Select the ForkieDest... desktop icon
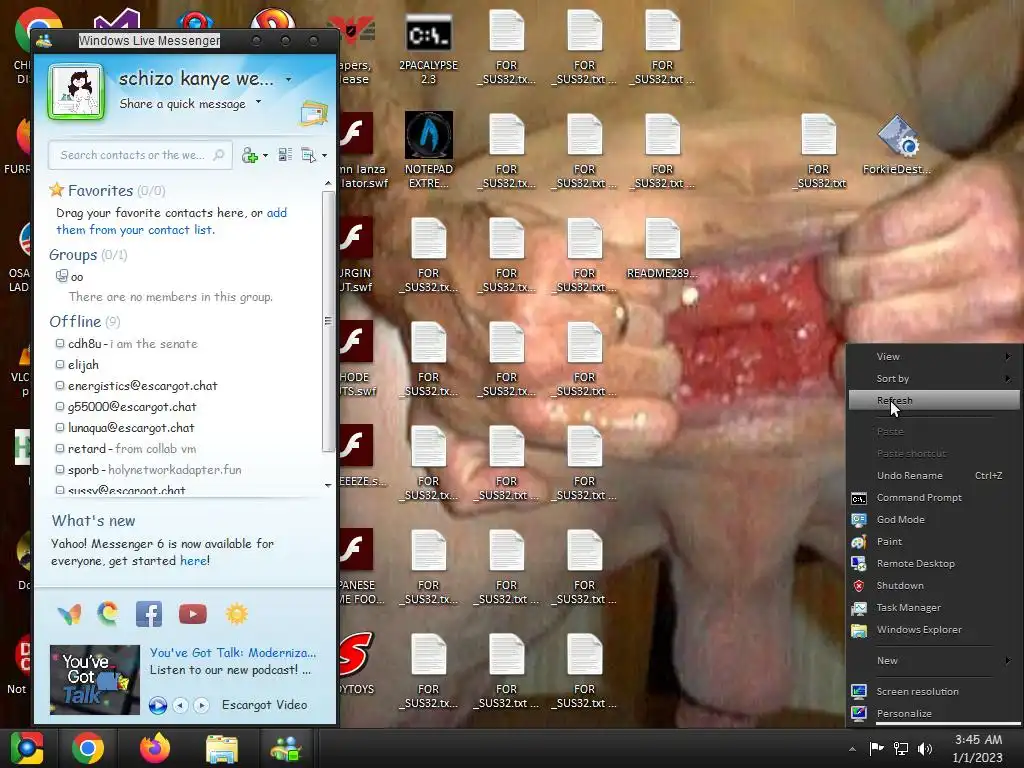 [897, 145]
